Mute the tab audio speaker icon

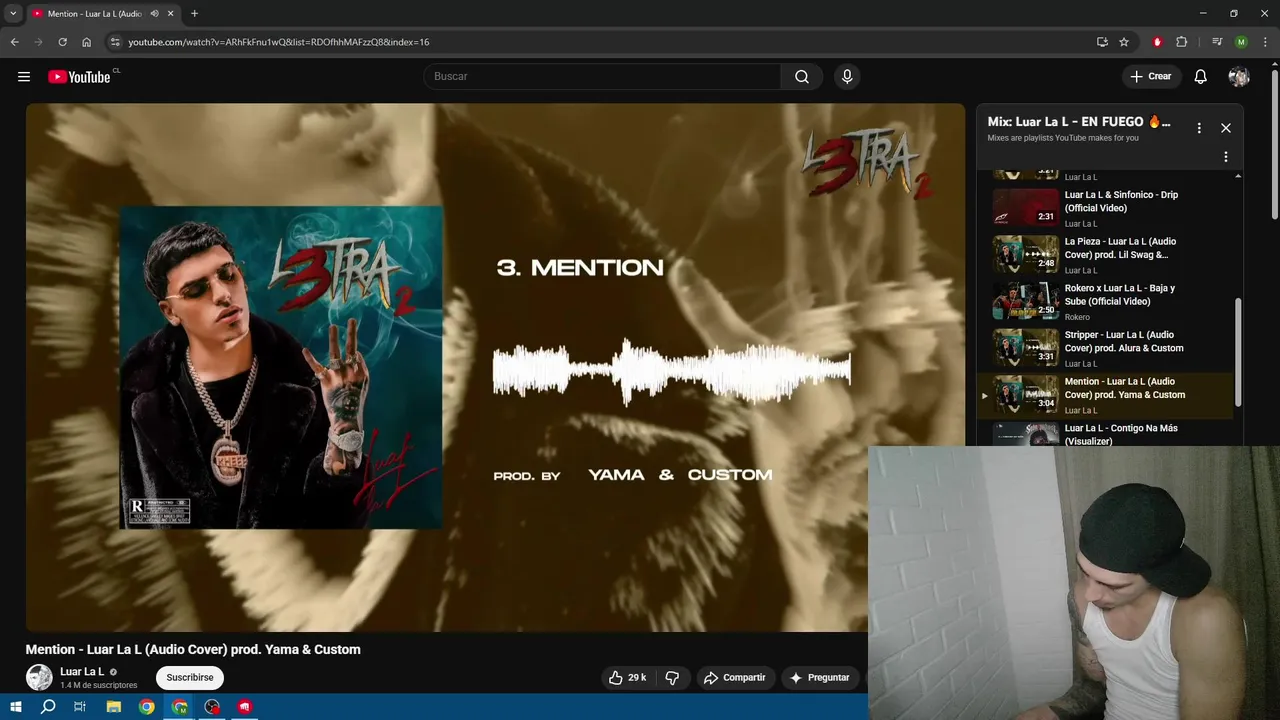click(155, 14)
